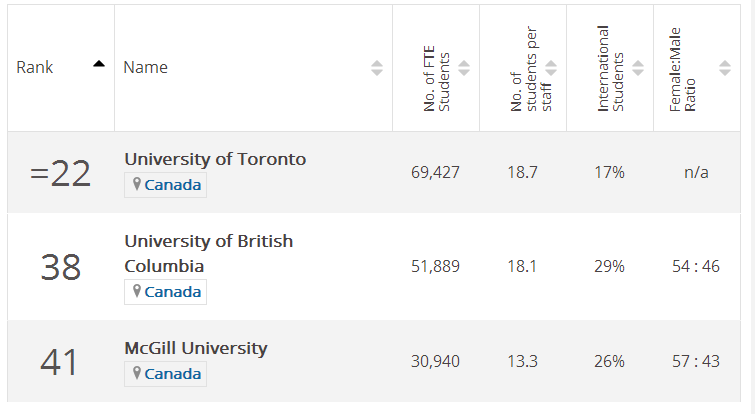
Task: Click Toronto's 69,427 students value
Action: pyautogui.click(x=435, y=173)
